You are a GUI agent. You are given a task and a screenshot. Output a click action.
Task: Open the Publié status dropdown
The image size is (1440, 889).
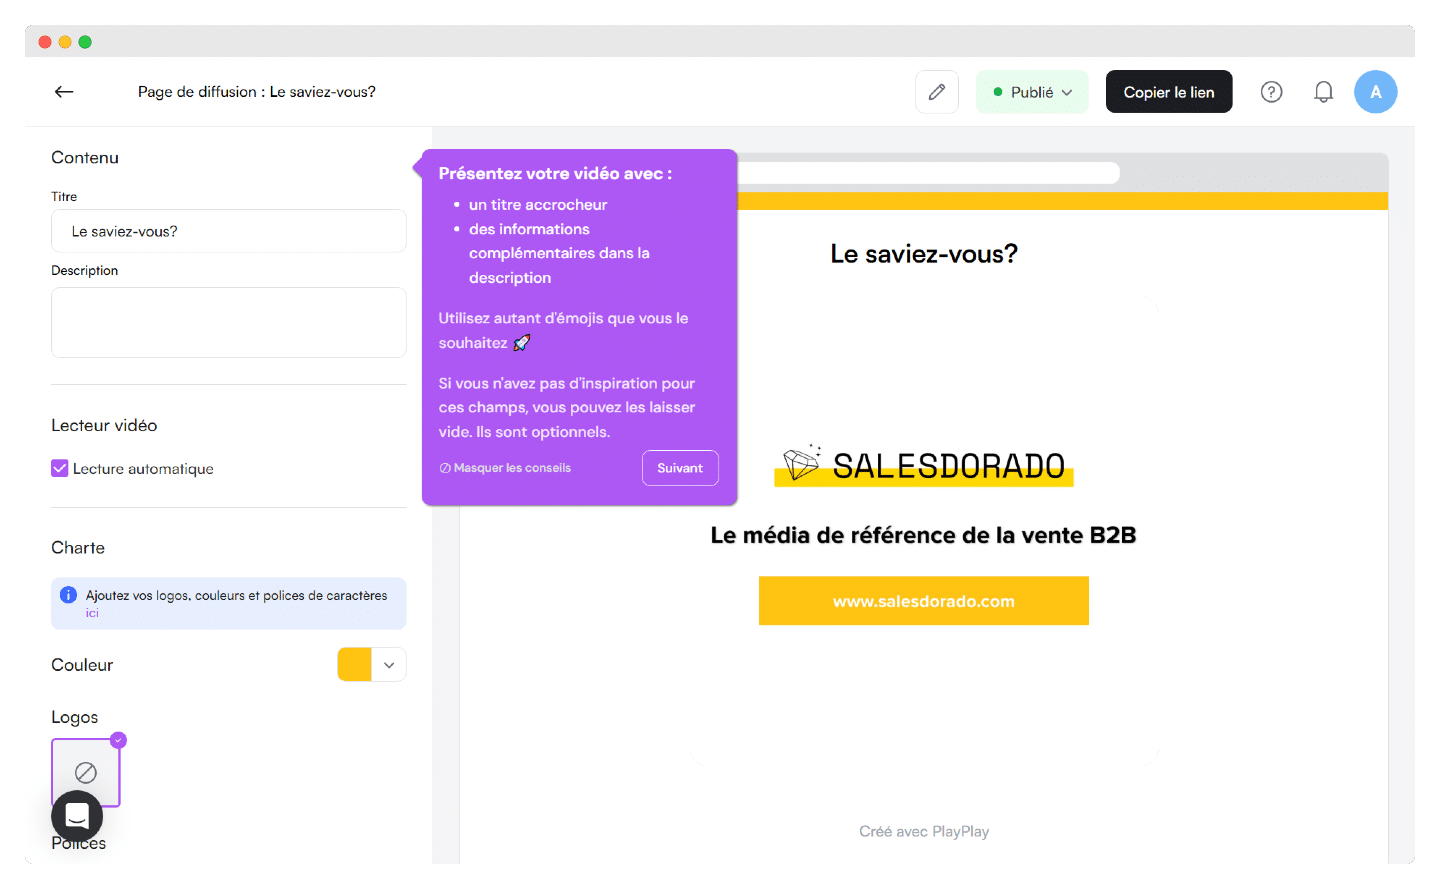point(1032,92)
